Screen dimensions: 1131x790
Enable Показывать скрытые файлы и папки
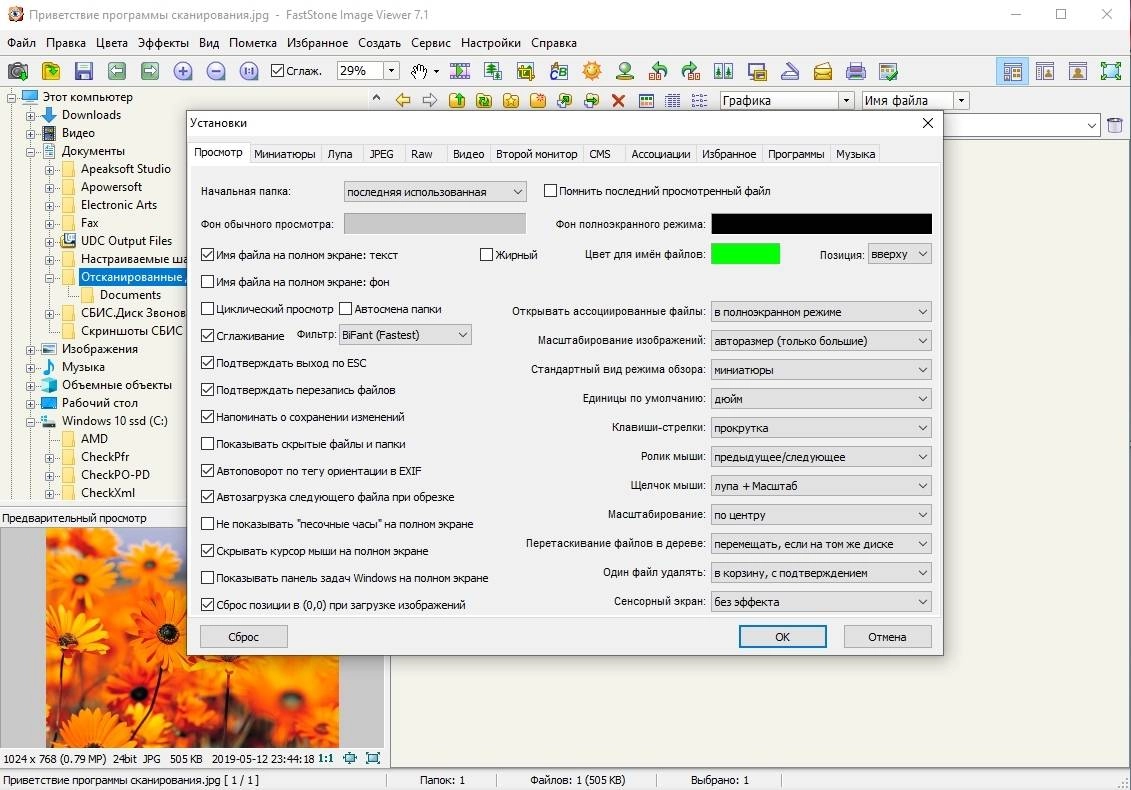coord(207,444)
